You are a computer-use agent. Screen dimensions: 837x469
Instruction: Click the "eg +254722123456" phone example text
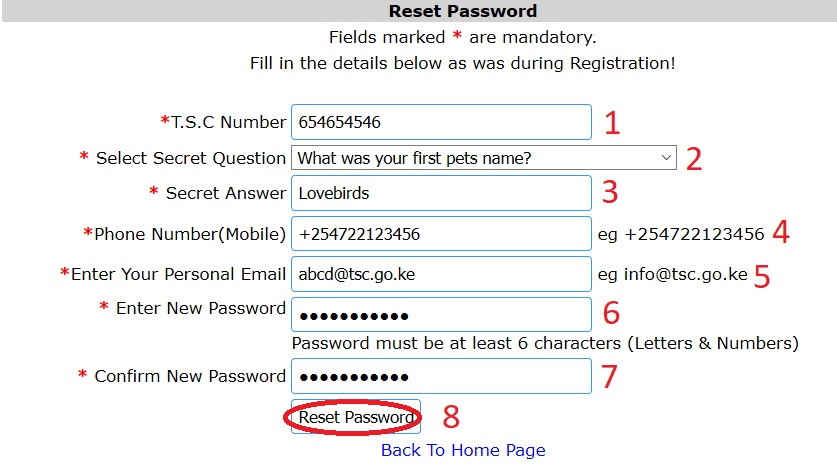(x=681, y=234)
